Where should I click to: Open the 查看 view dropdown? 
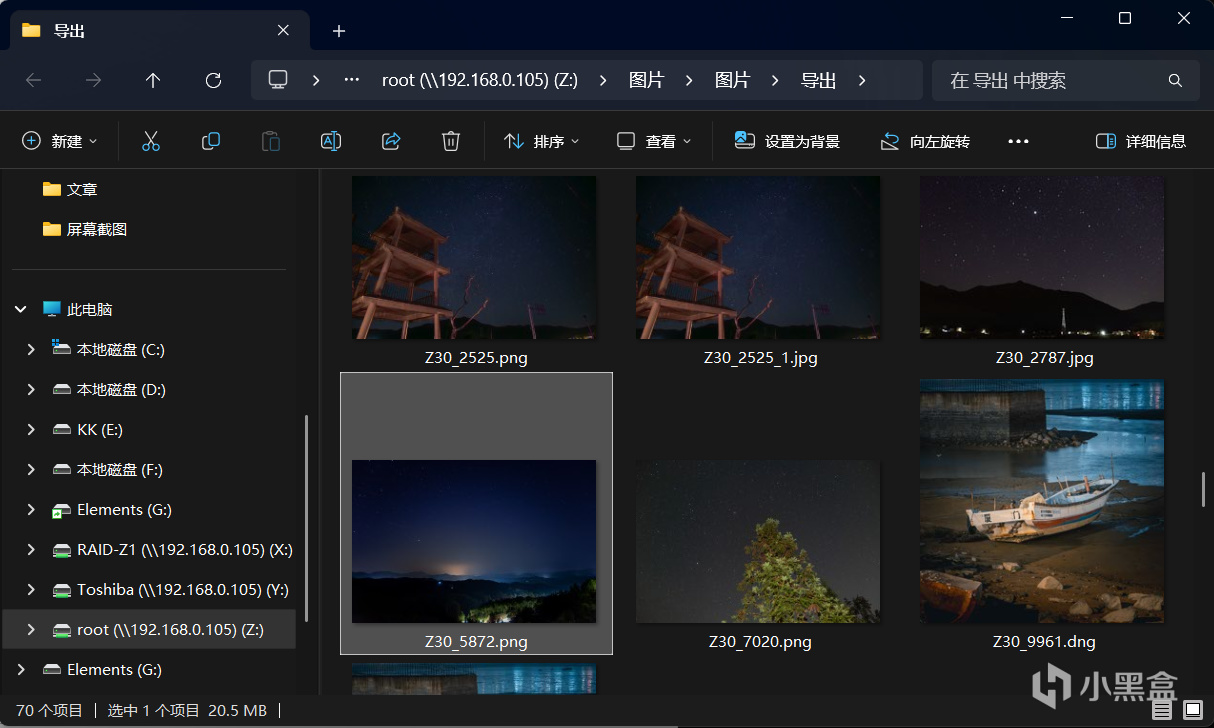[x=654, y=141]
